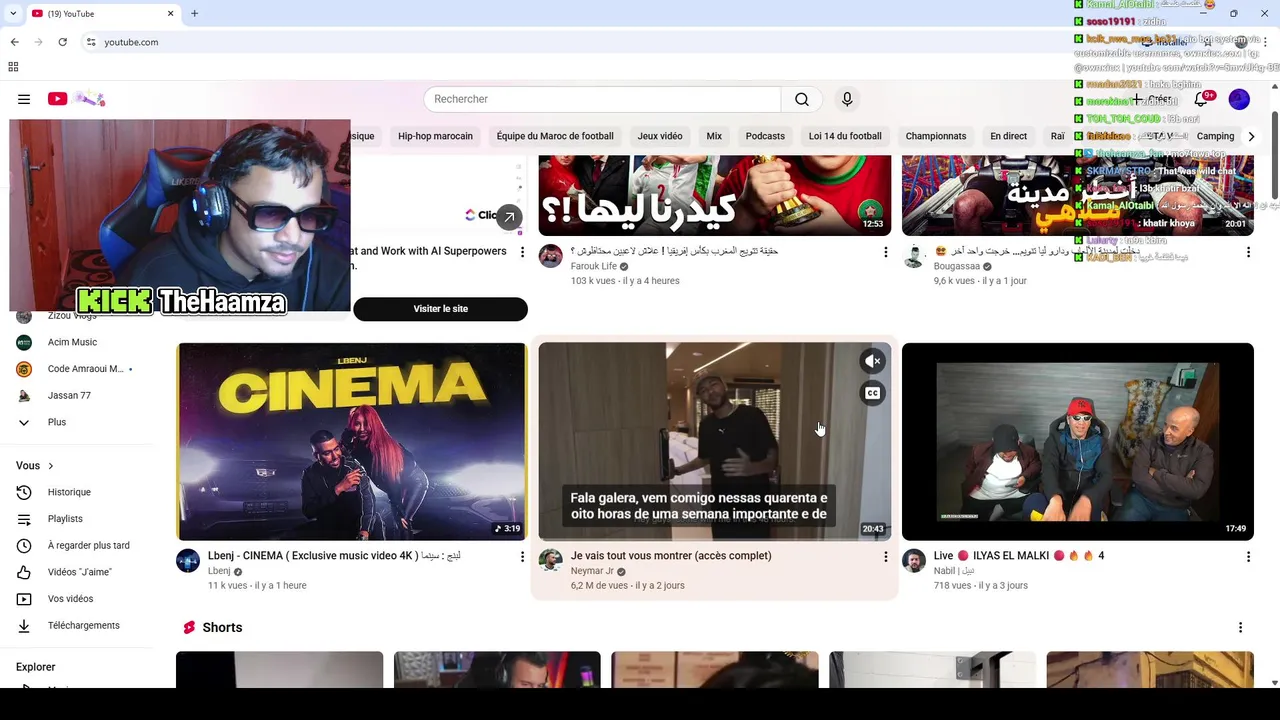The height and width of the screenshot is (720, 1280).
Task: Open Farouk Life channel avatar
Action: click(550, 256)
